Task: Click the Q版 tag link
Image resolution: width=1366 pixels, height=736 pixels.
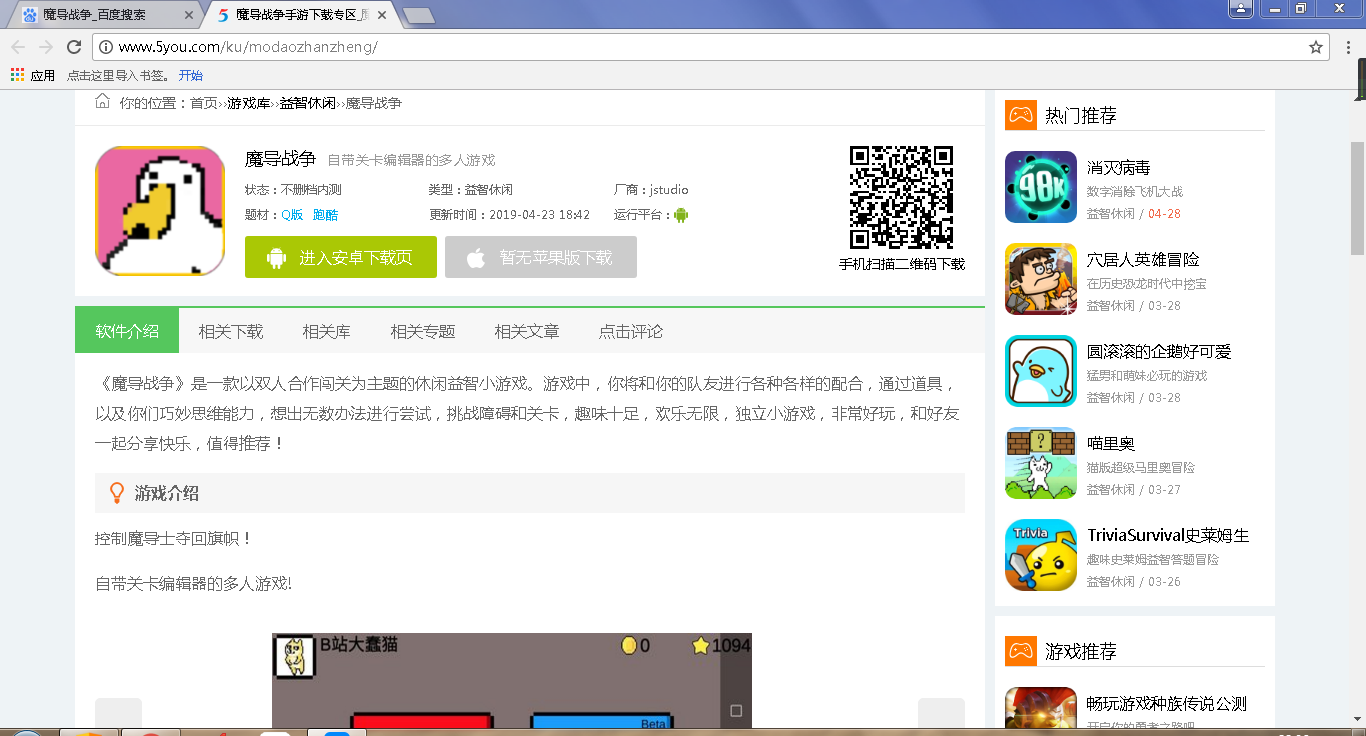Action: (292, 215)
